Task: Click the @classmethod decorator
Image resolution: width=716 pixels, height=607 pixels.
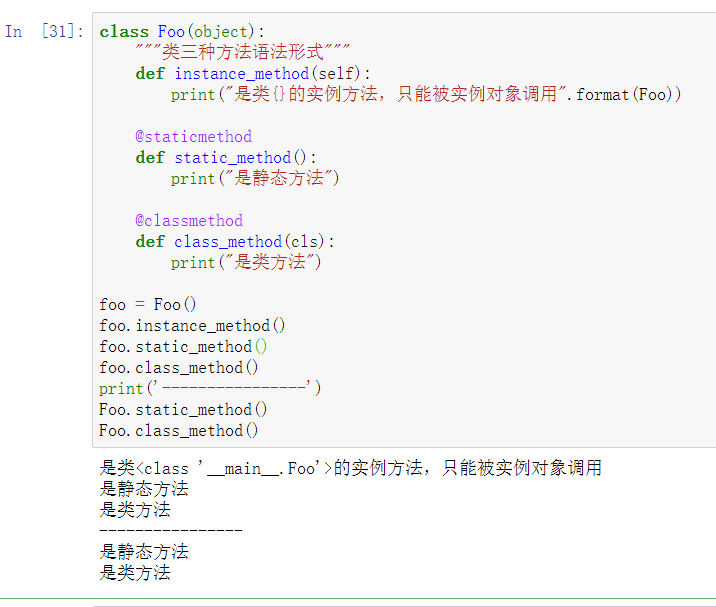Action: [x=189, y=221]
